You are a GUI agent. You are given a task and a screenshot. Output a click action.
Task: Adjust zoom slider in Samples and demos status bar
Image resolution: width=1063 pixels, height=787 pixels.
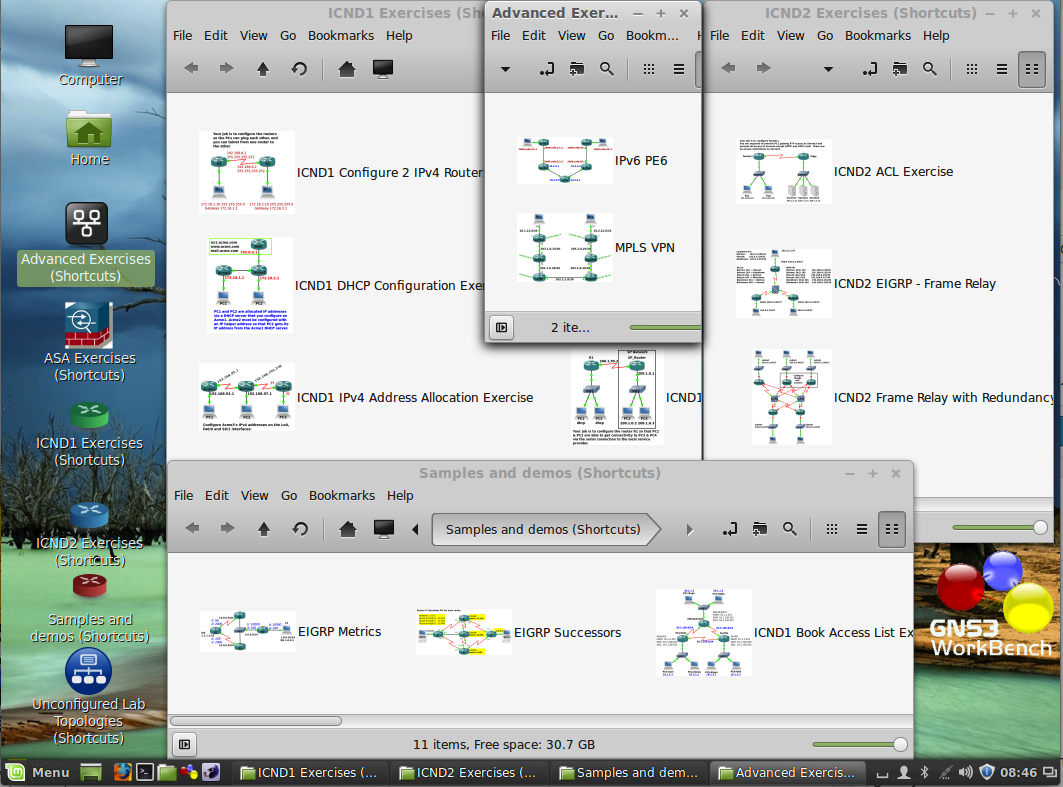(x=900, y=744)
